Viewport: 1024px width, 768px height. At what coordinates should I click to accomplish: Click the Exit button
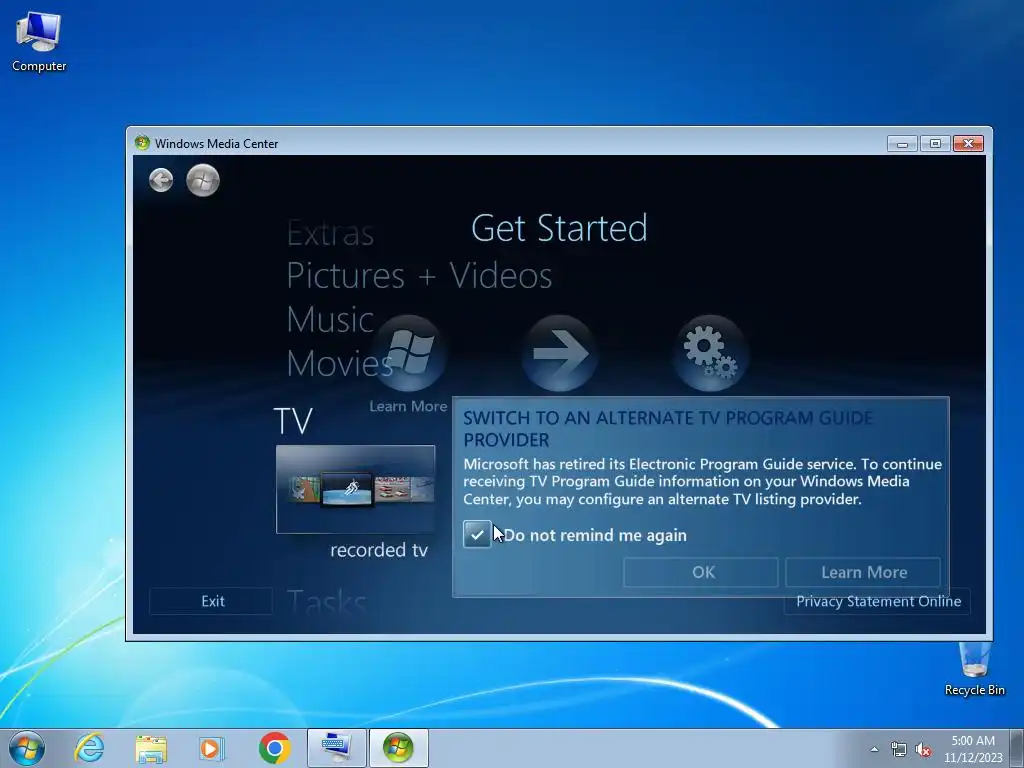[x=212, y=601]
